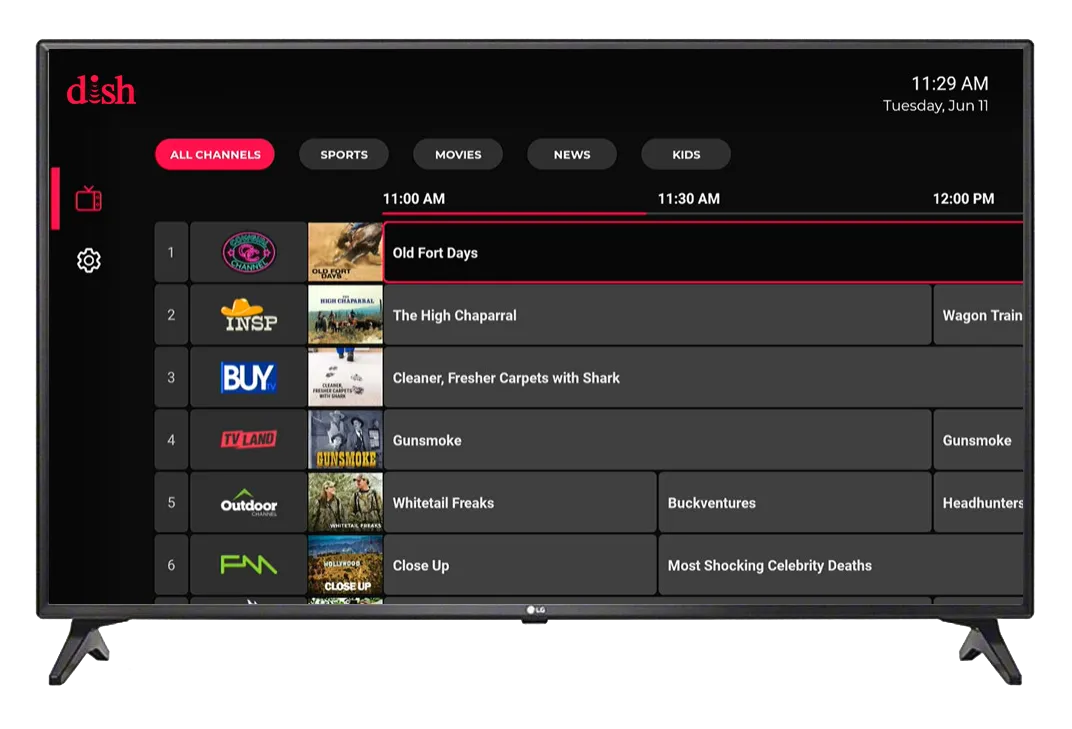
Task: Open the Old Fort Days thumbnail
Action: click(345, 252)
